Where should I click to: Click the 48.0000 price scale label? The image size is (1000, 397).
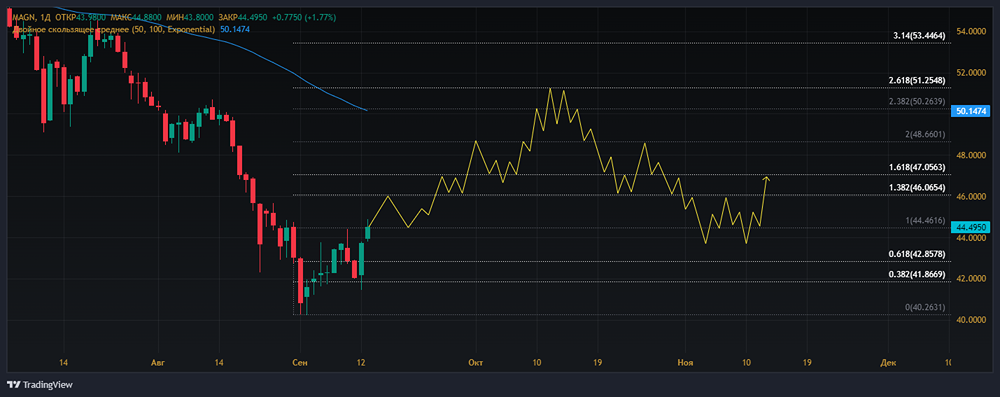coord(971,155)
